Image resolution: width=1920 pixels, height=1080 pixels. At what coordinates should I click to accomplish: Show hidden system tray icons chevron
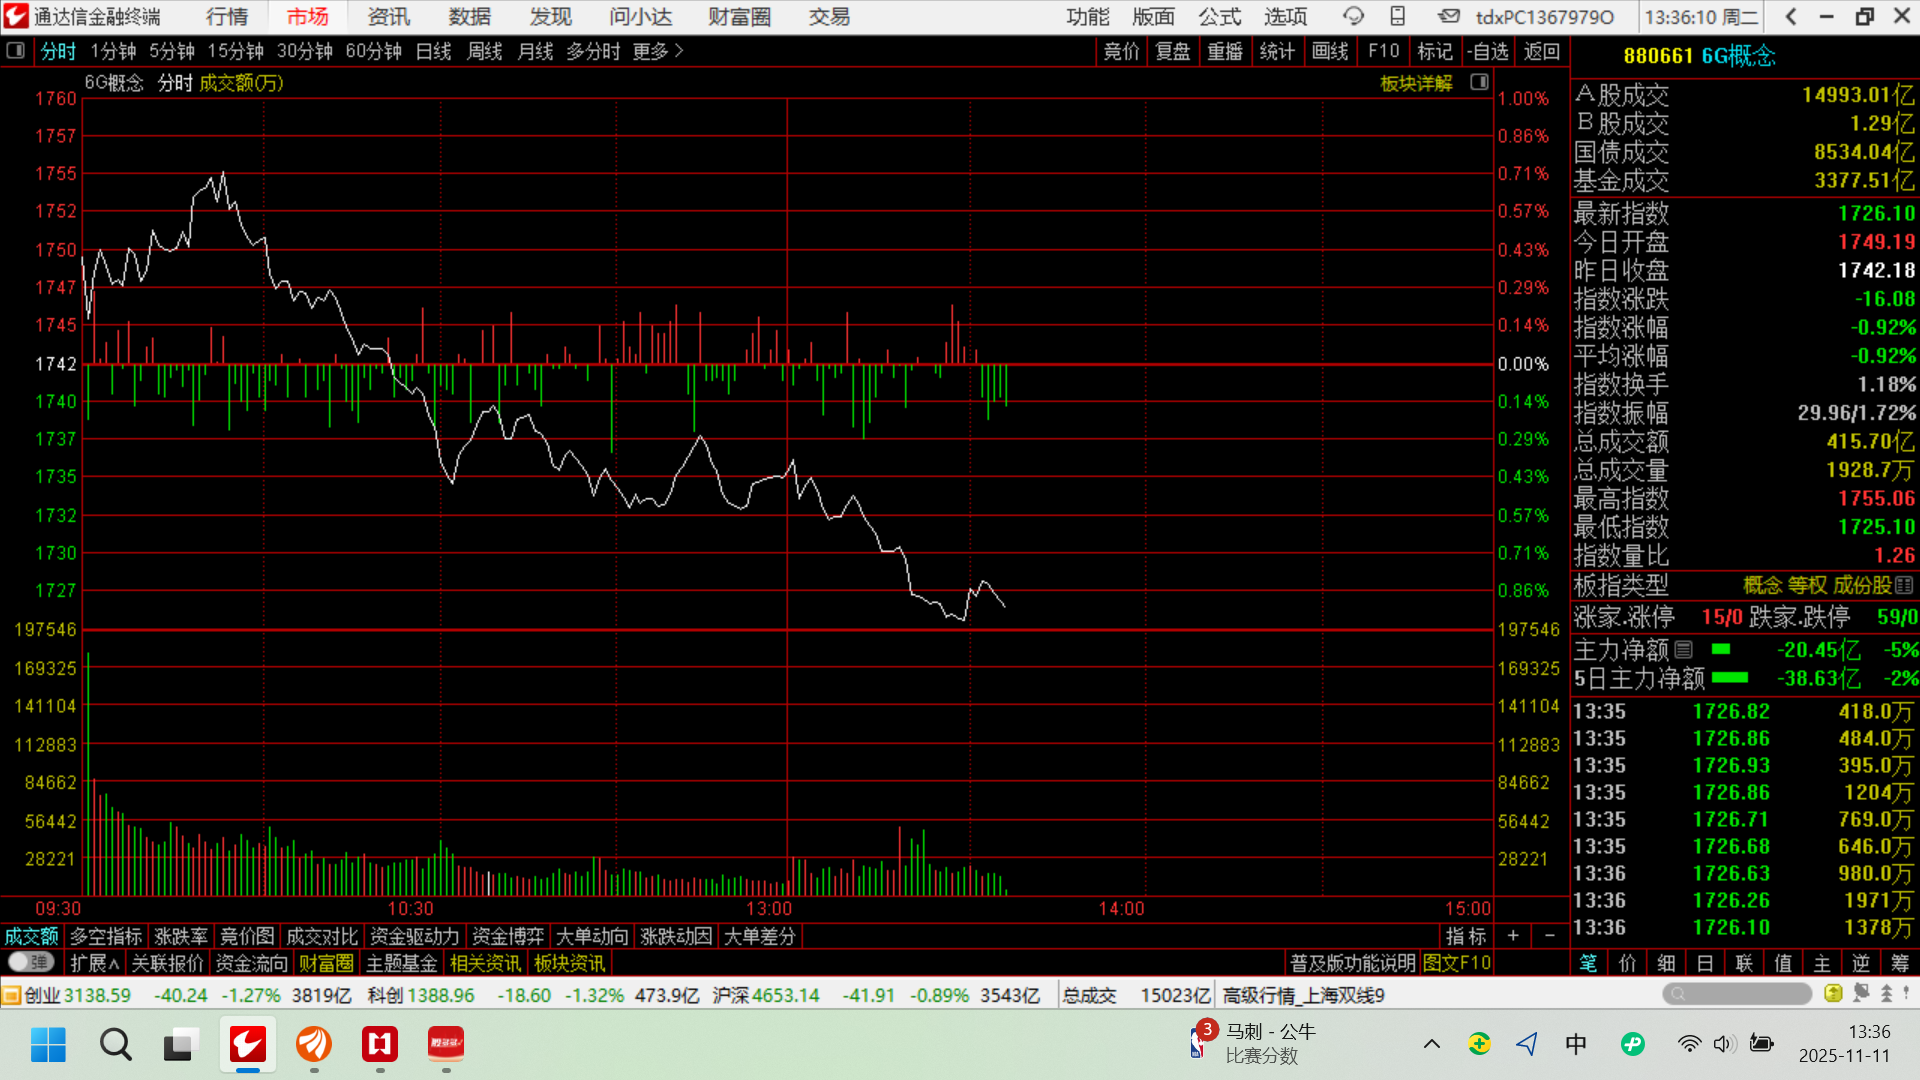click(1431, 1044)
